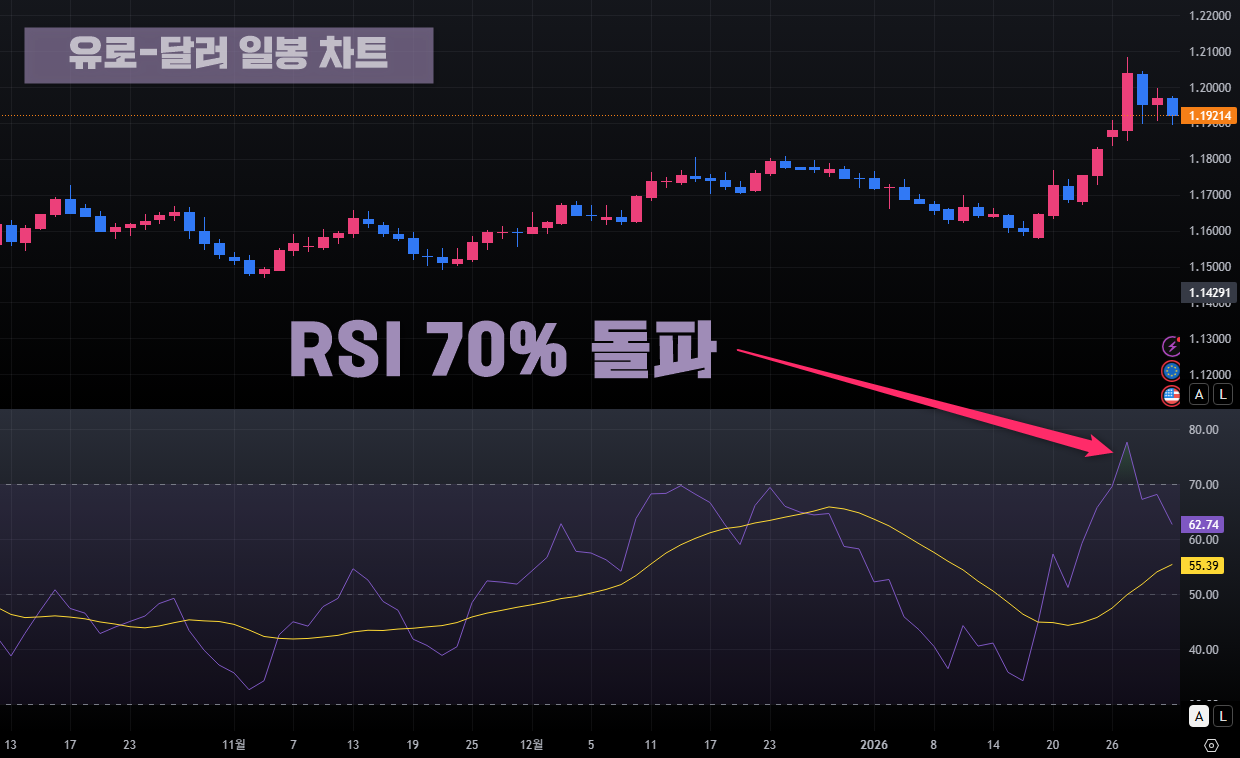Image resolution: width=1240 pixels, height=758 pixels.
Task: Click the United States flag icon
Action: click(1171, 395)
